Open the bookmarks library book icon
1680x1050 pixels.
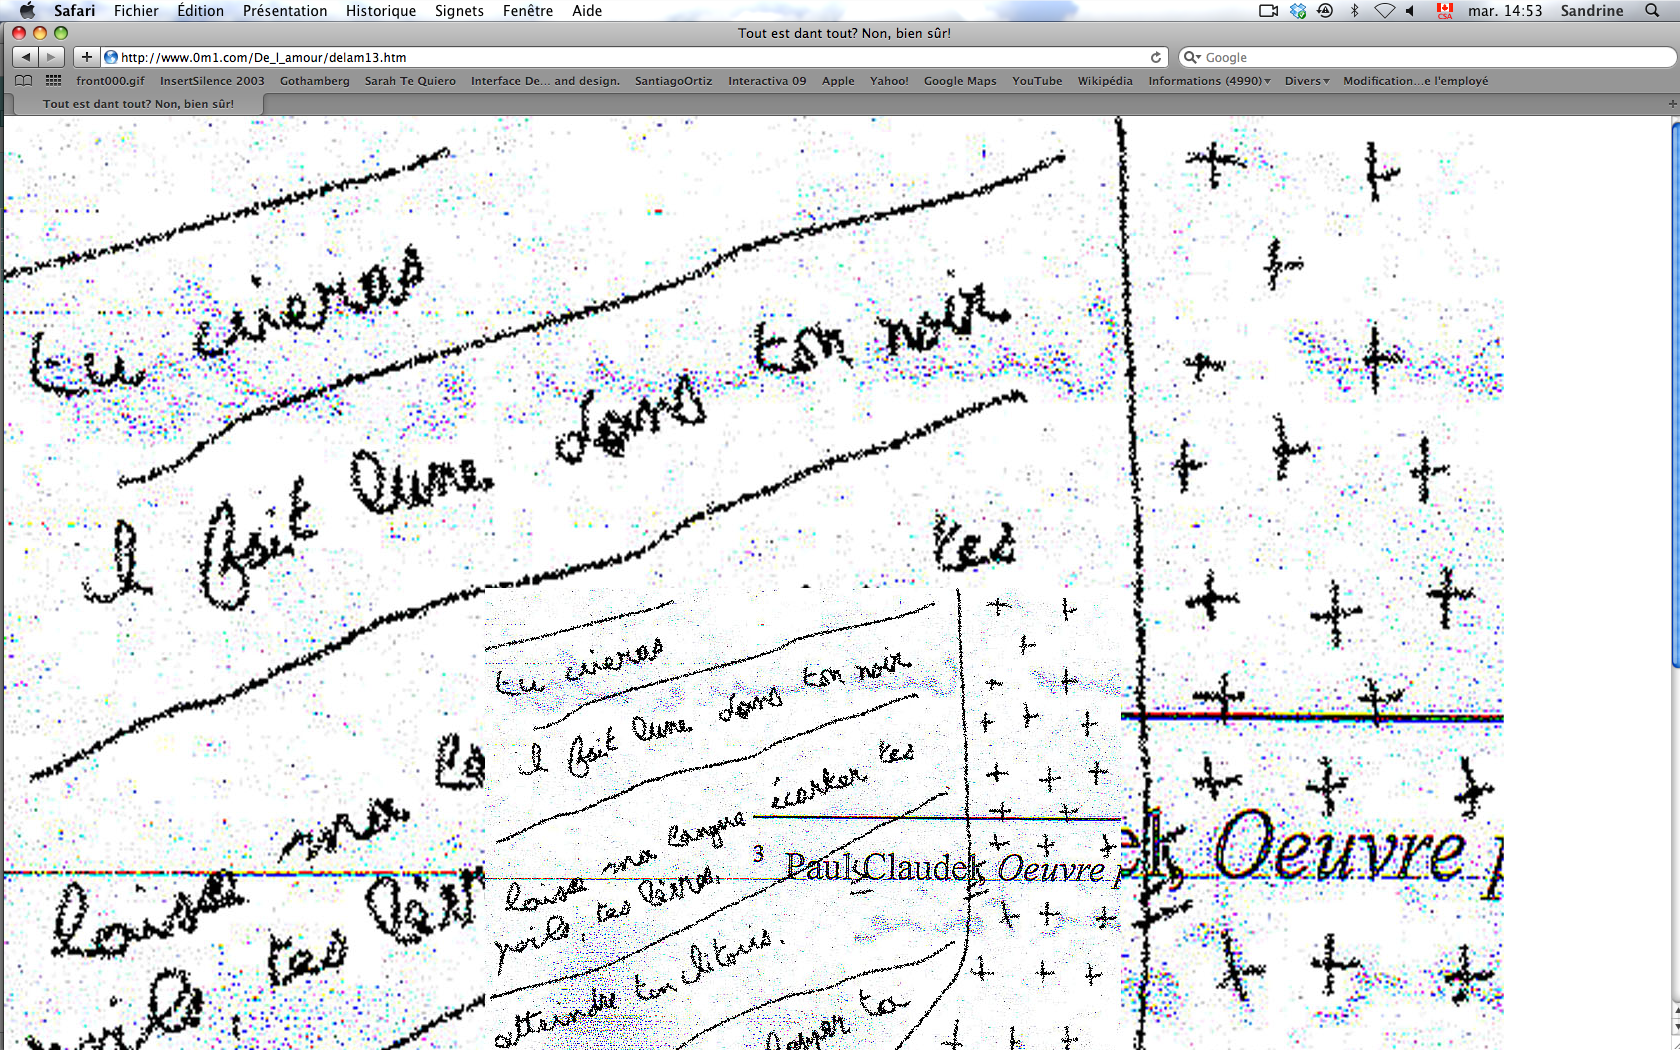coord(24,81)
